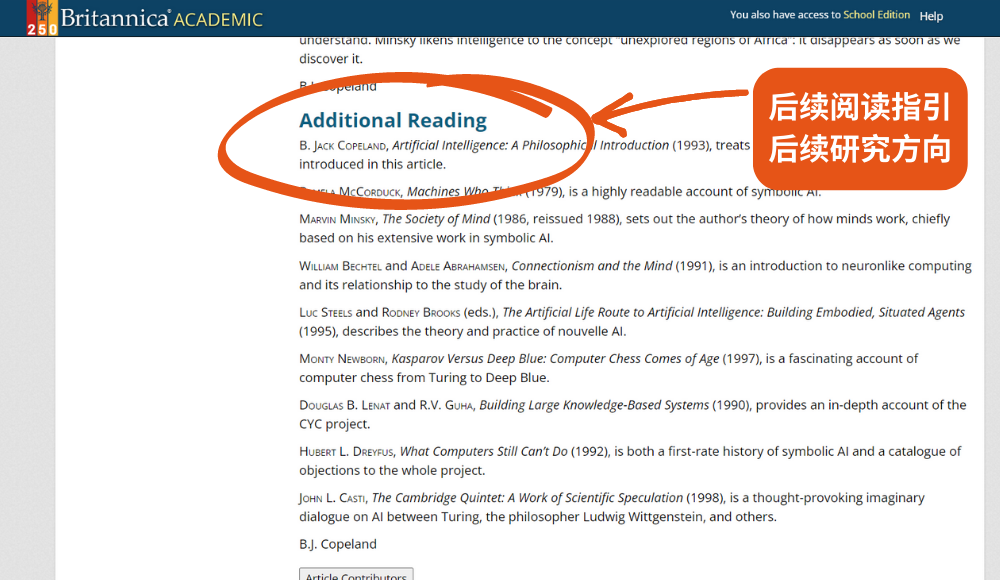Viewport: 1000px width, 580px height.
Task: Open the School Edition link
Action: point(876,15)
